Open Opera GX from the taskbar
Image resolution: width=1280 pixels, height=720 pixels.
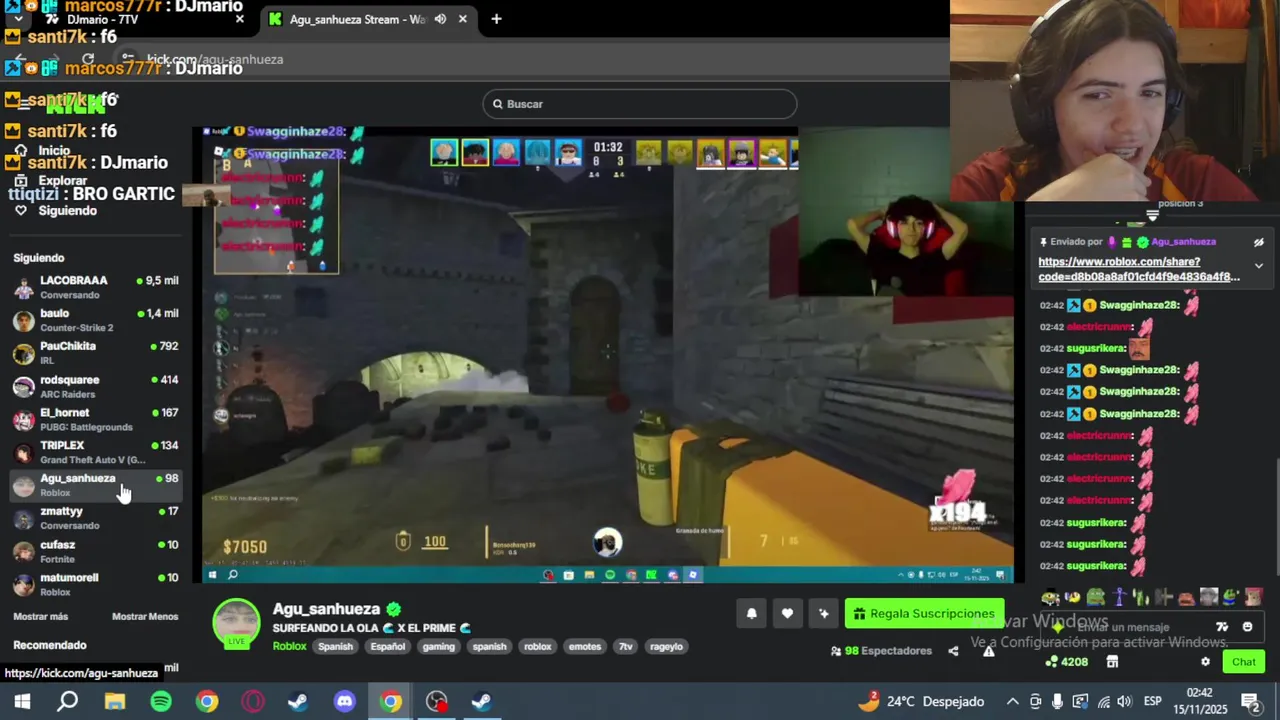click(253, 702)
